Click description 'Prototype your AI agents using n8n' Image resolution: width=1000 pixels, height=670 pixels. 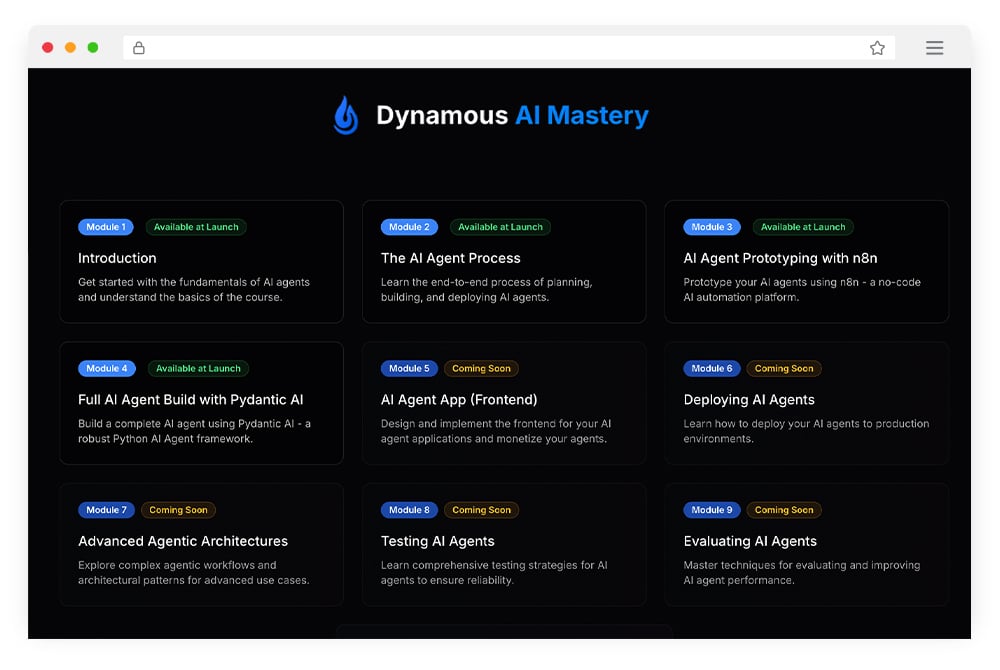tap(802, 289)
